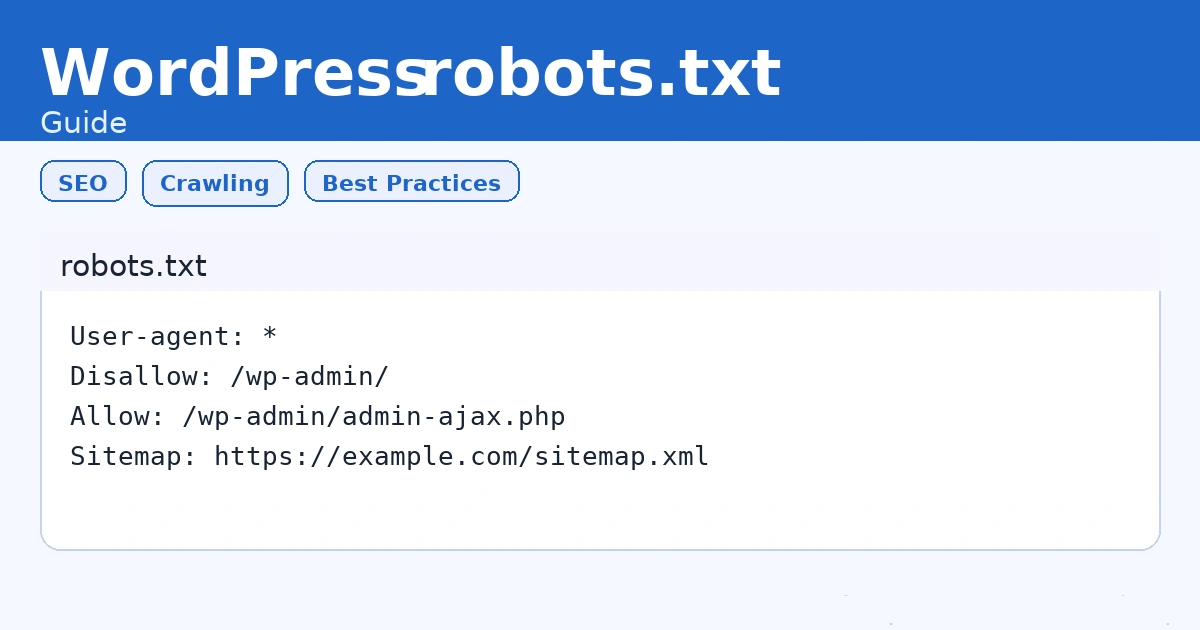Click the Guide subtitle under the heading
This screenshot has height=630, width=1200.
[83, 123]
